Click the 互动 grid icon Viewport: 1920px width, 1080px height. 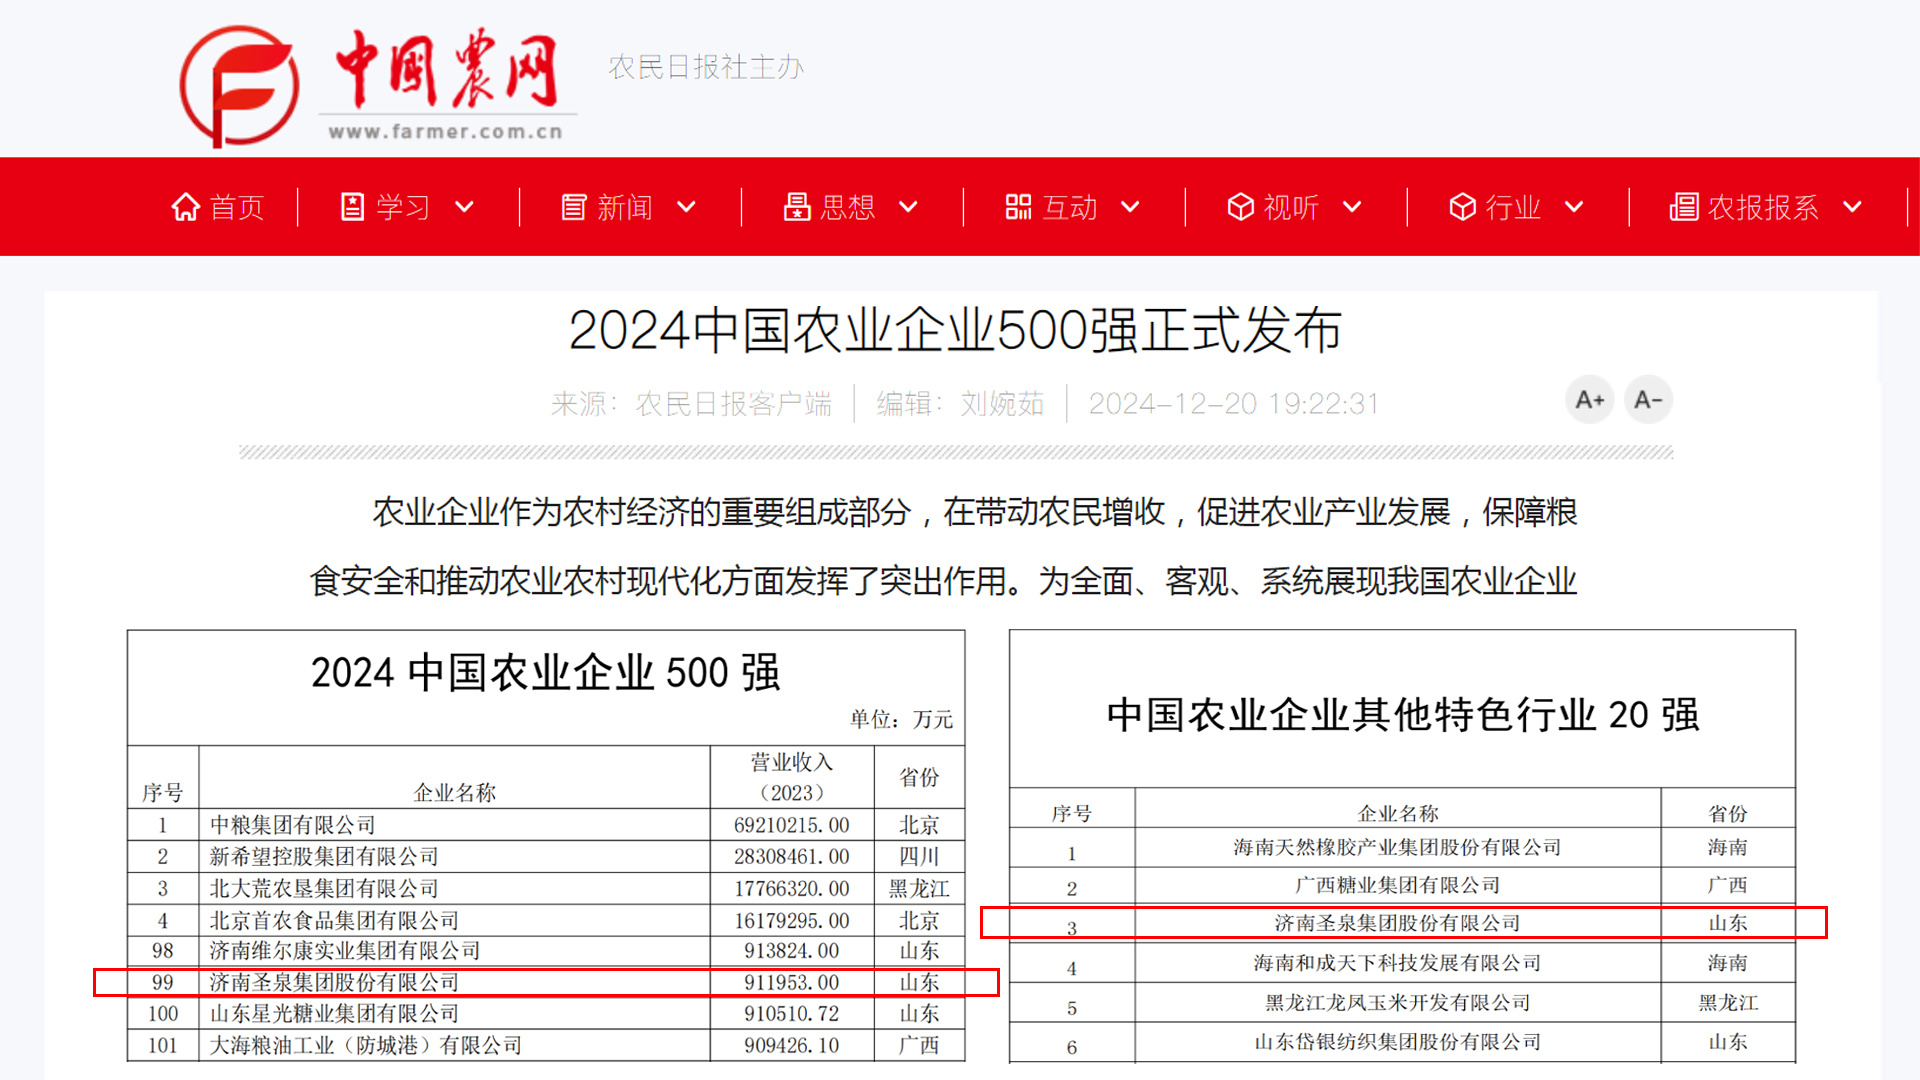point(1018,207)
